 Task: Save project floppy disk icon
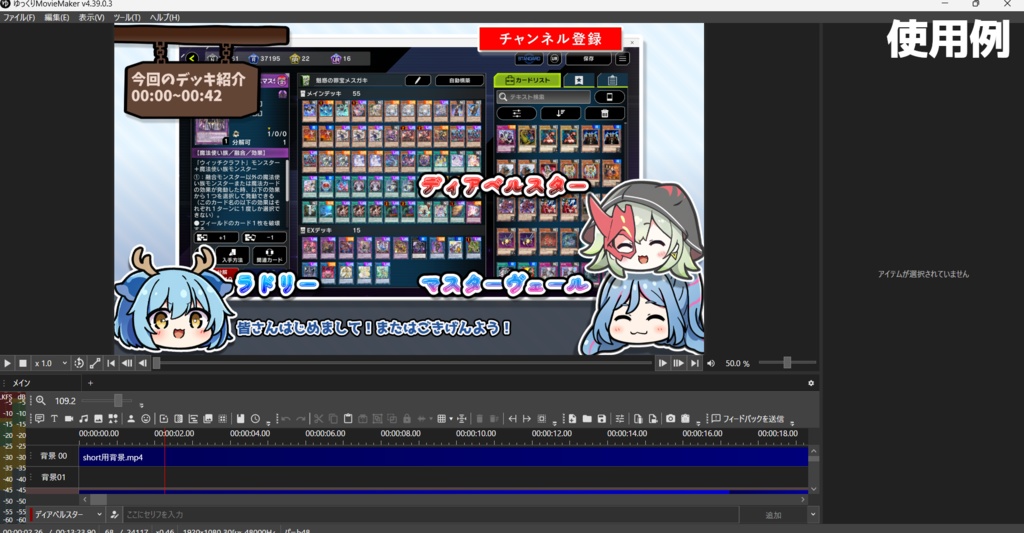[x=601, y=419]
